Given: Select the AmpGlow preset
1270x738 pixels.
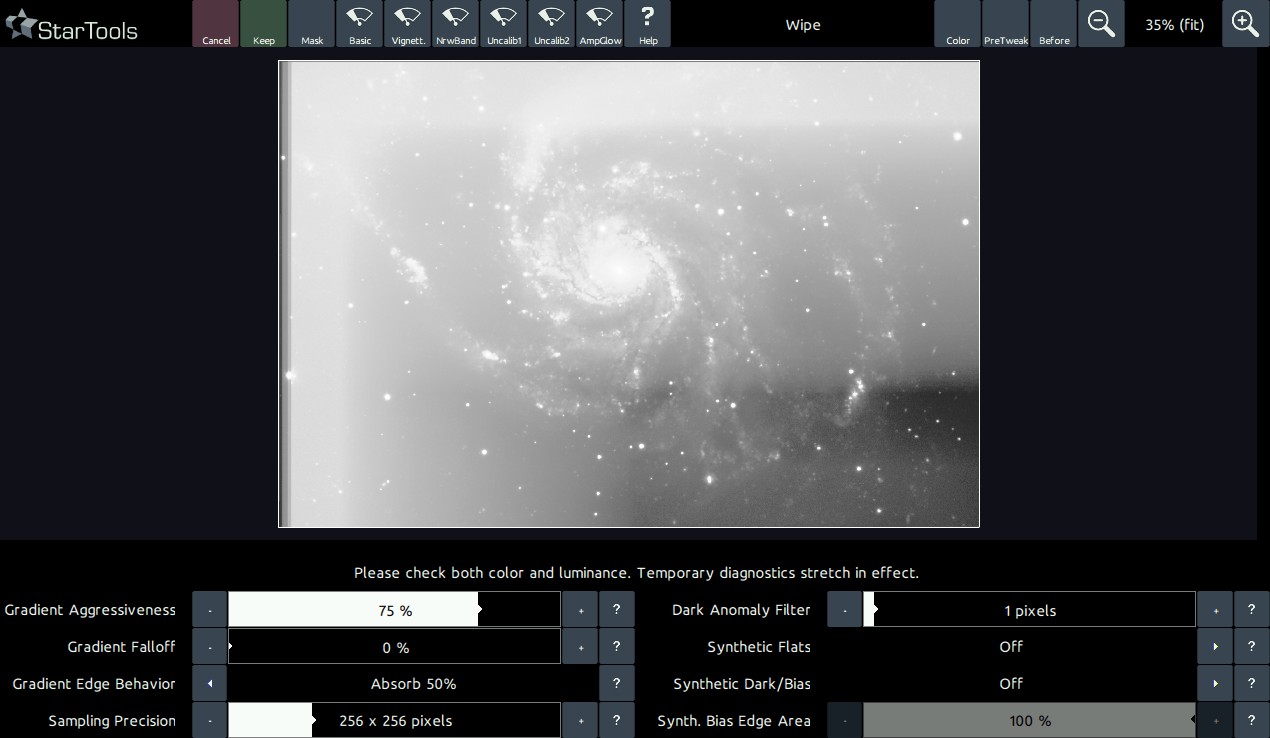Looking at the screenshot, I should [x=599, y=24].
